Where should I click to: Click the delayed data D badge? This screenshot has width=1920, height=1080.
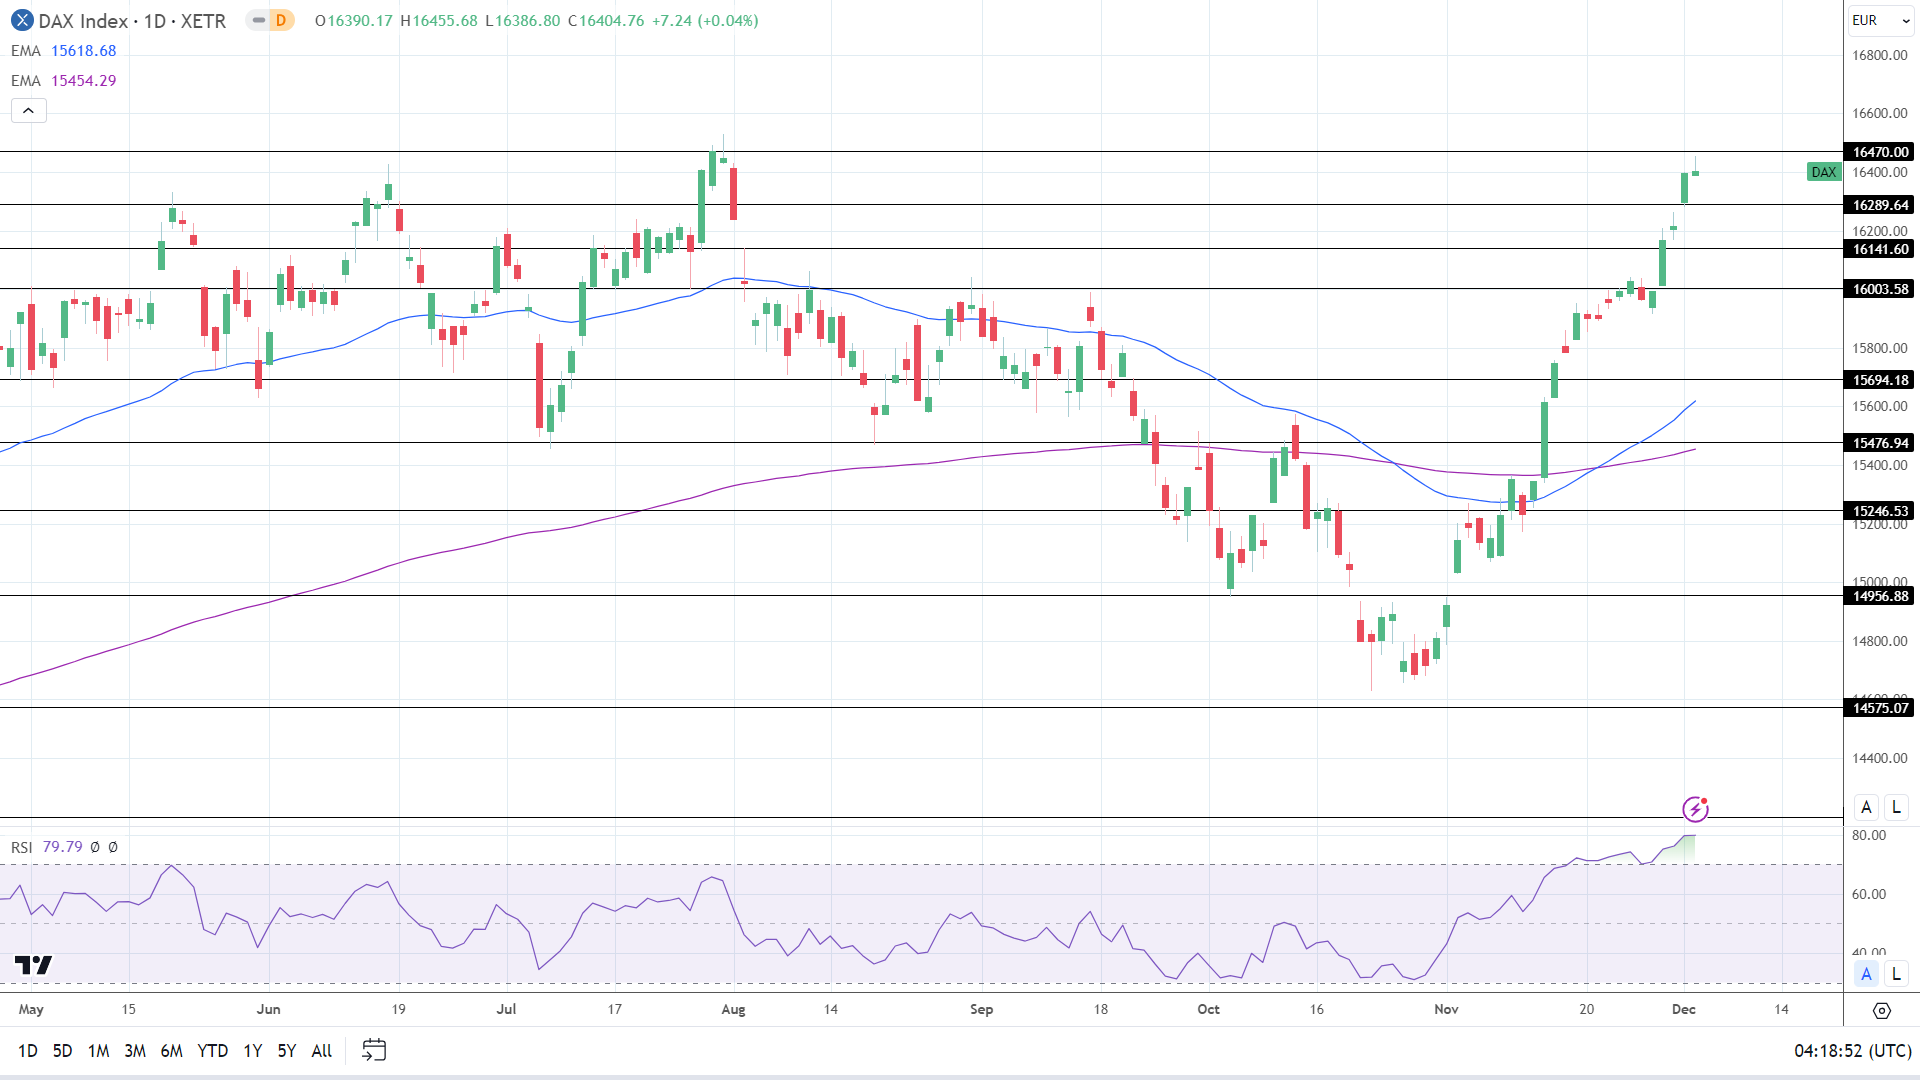coord(281,20)
